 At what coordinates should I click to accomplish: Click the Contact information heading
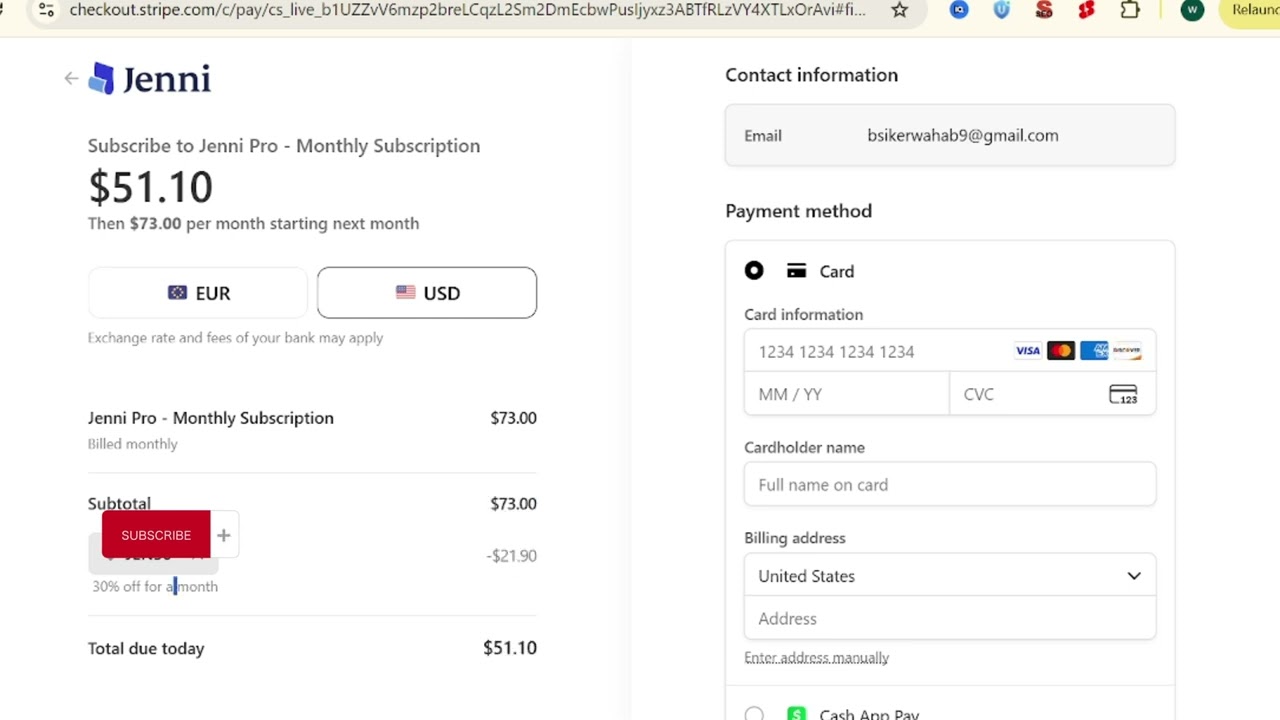811,75
